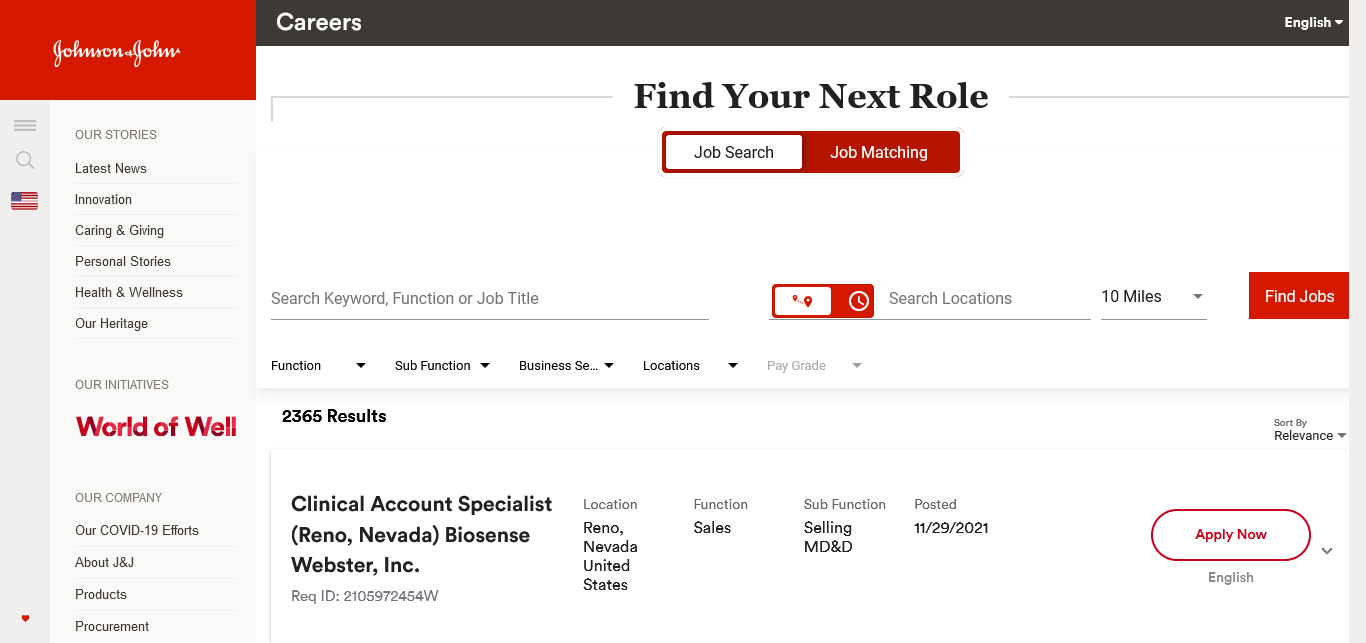Open the Latest News link
Viewport: 1366px width, 643px height.
(111, 168)
